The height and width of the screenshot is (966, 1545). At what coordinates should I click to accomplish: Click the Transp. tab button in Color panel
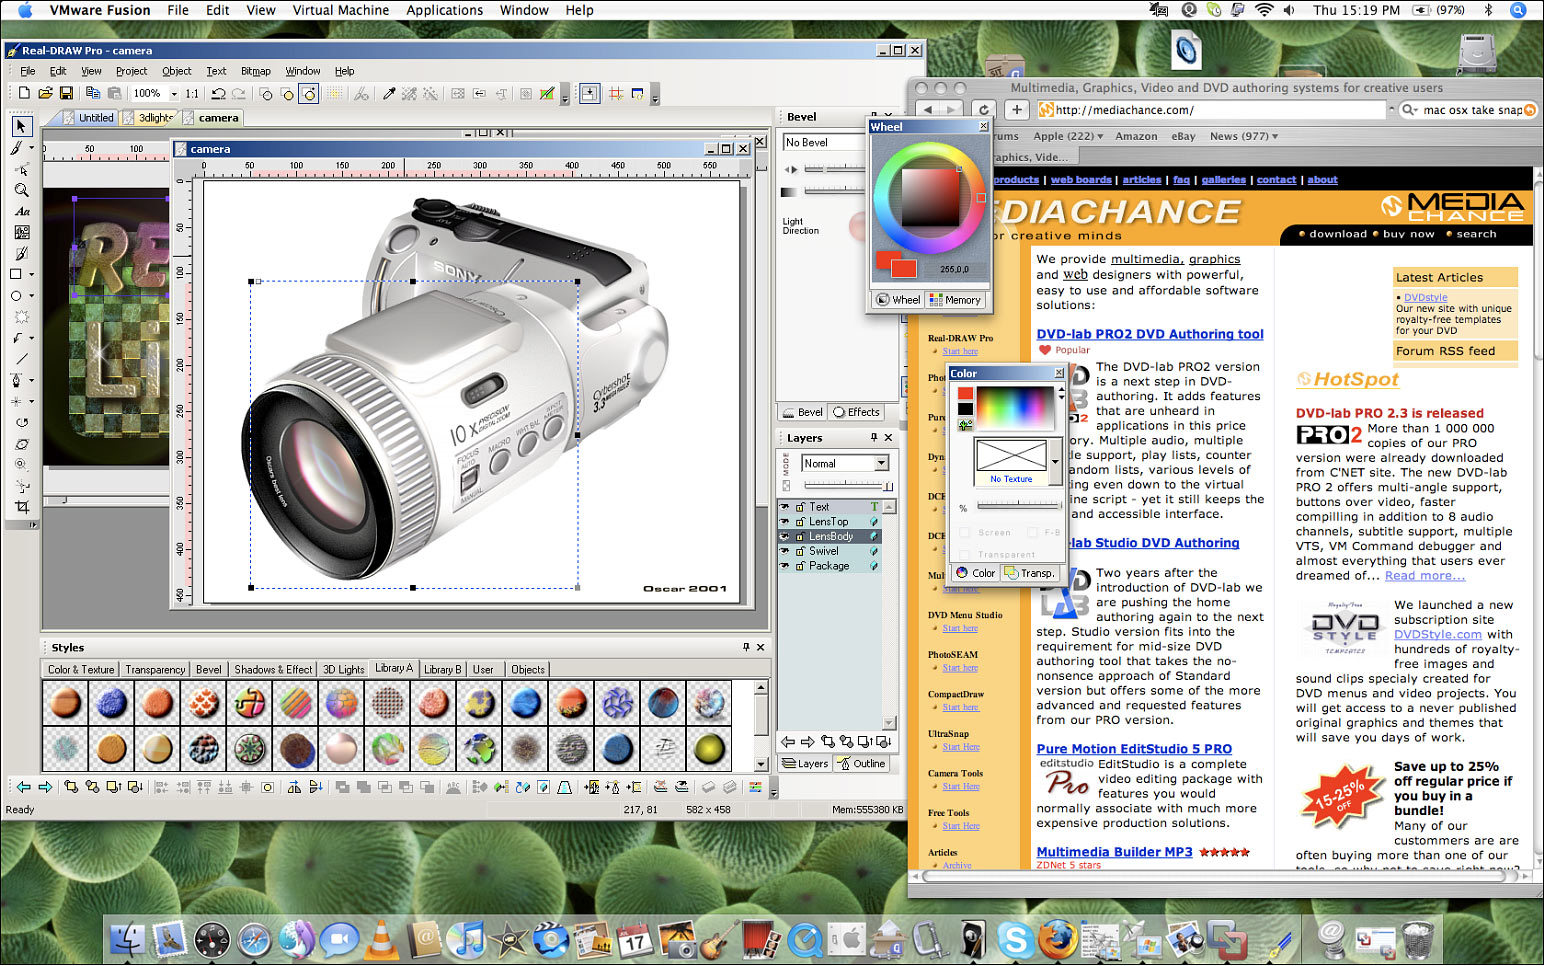coord(1029,573)
